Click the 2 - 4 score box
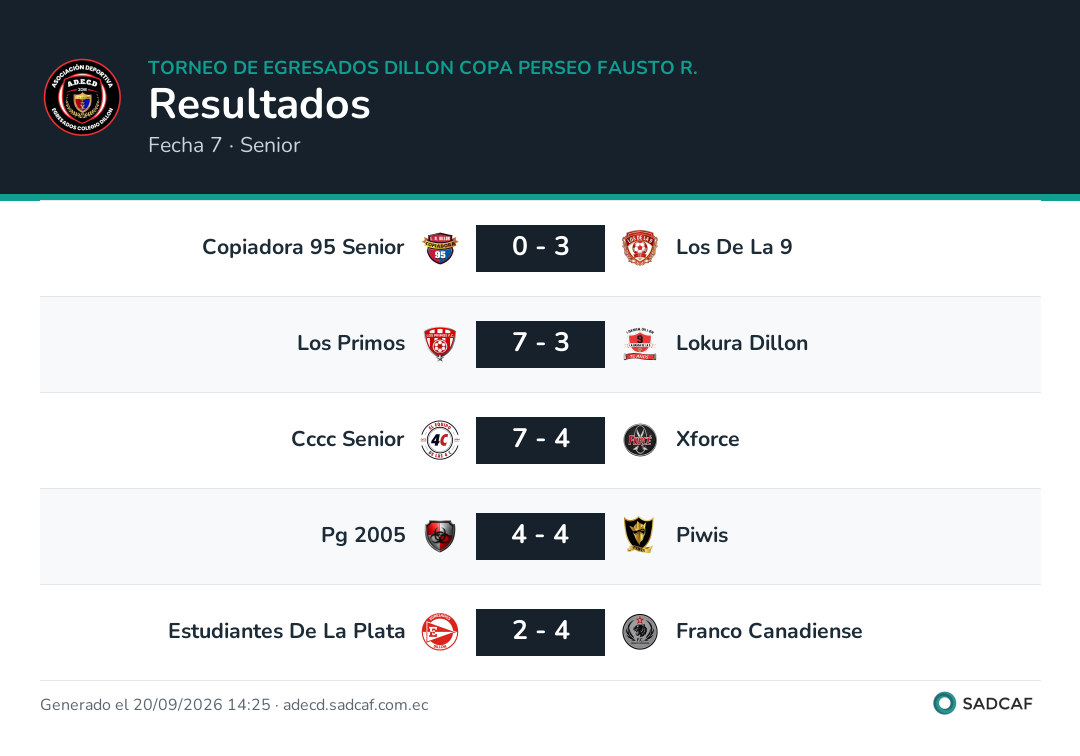Viewport: 1080px width, 756px height. click(x=541, y=632)
